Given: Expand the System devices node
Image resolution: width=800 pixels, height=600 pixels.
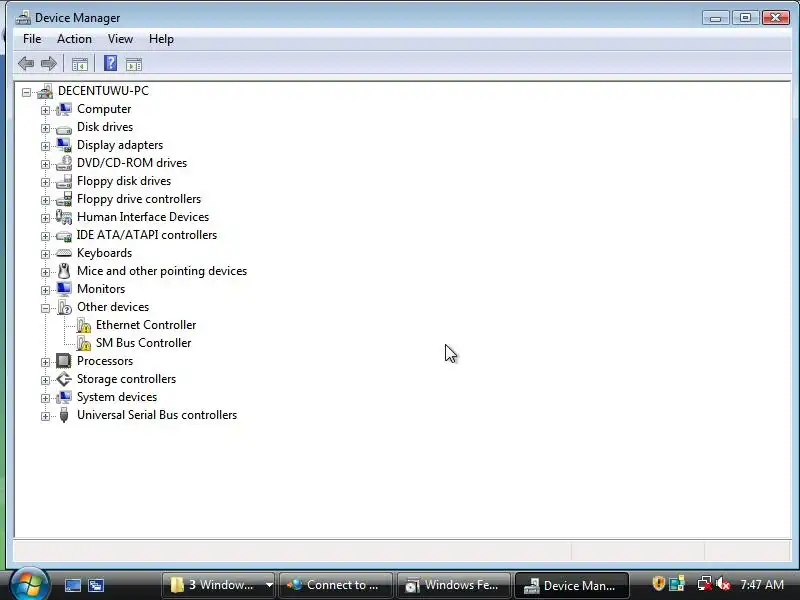Looking at the screenshot, I should 45,398.
